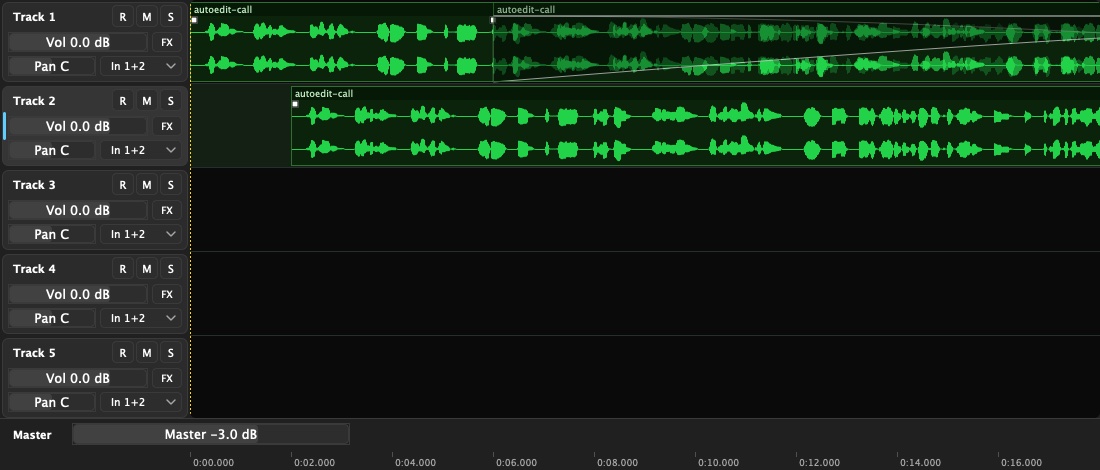Screen dimensions: 1100x470
Task: Arm Track 2 for recording
Action: click(123, 101)
